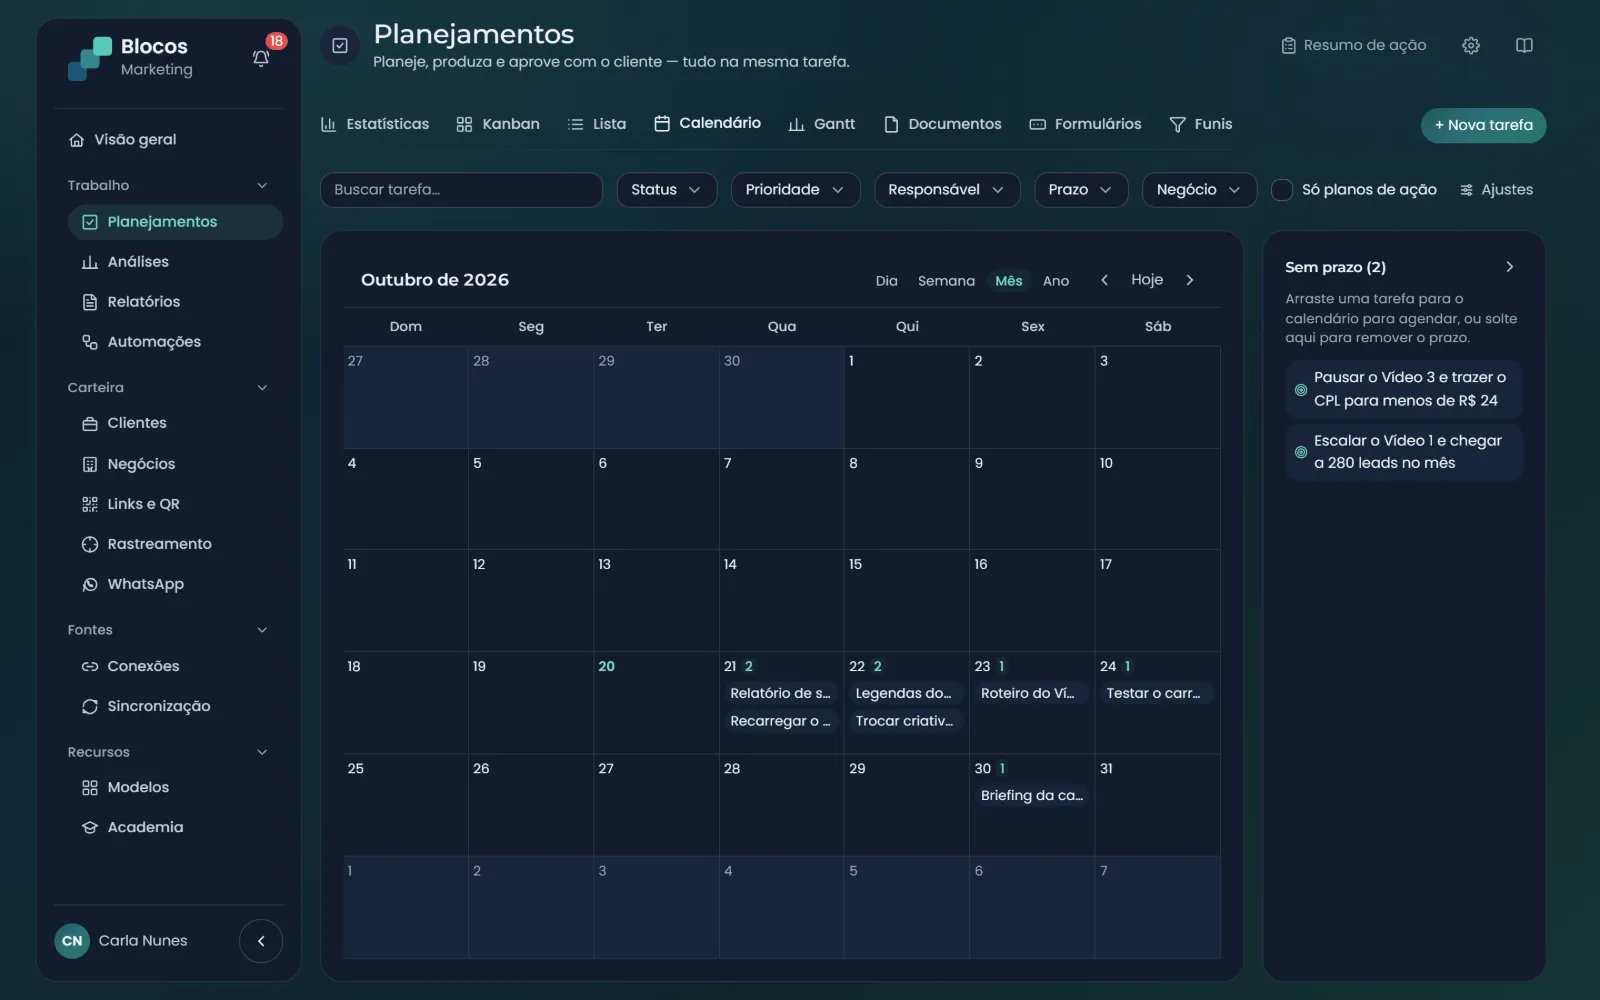
Task: Go to the previous month arrow
Action: pos(1104,280)
